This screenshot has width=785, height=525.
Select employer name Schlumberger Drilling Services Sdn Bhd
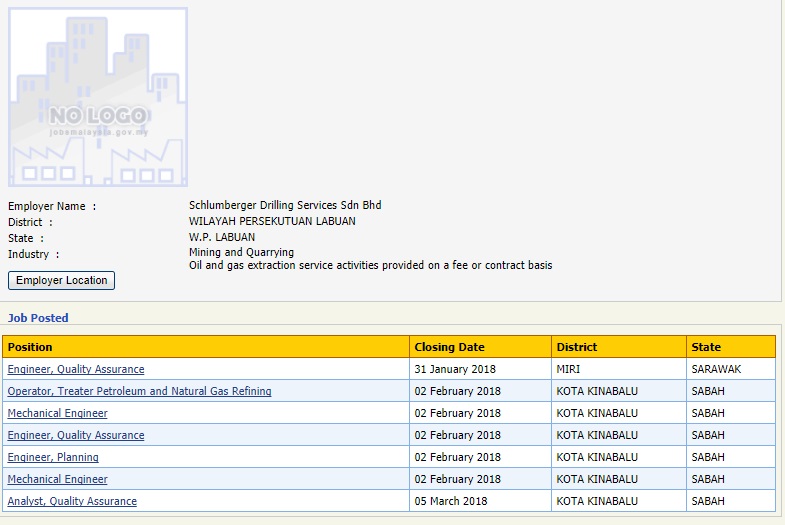(x=285, y=205)
